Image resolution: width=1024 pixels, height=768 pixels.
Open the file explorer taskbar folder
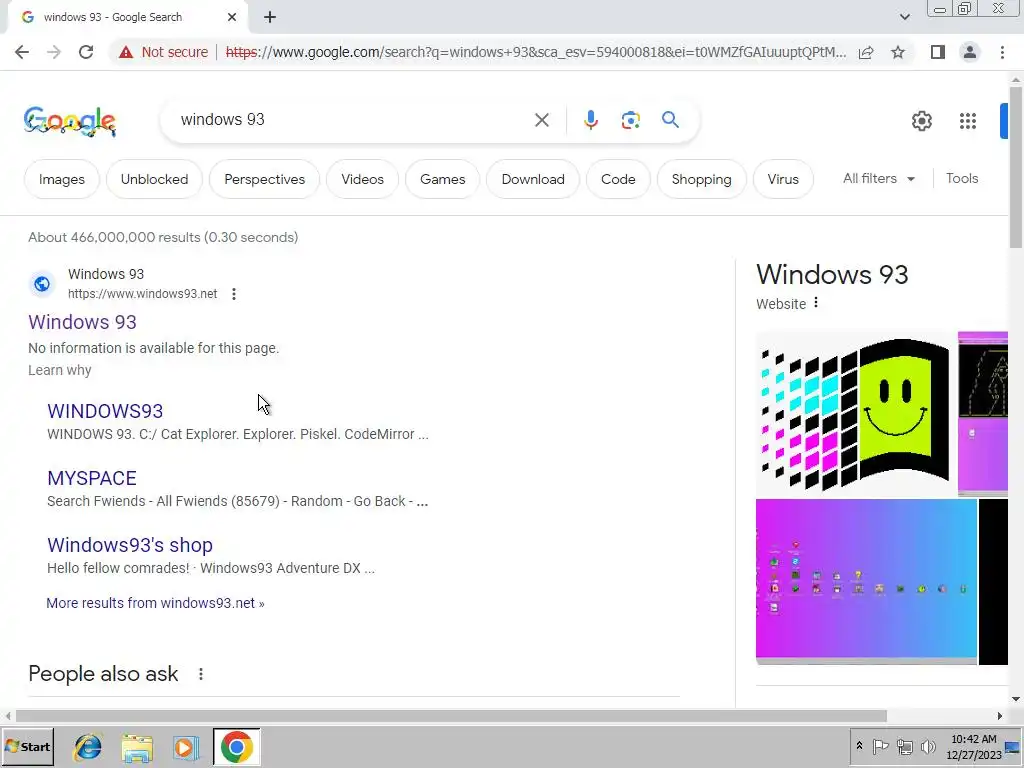coord(136,747)
